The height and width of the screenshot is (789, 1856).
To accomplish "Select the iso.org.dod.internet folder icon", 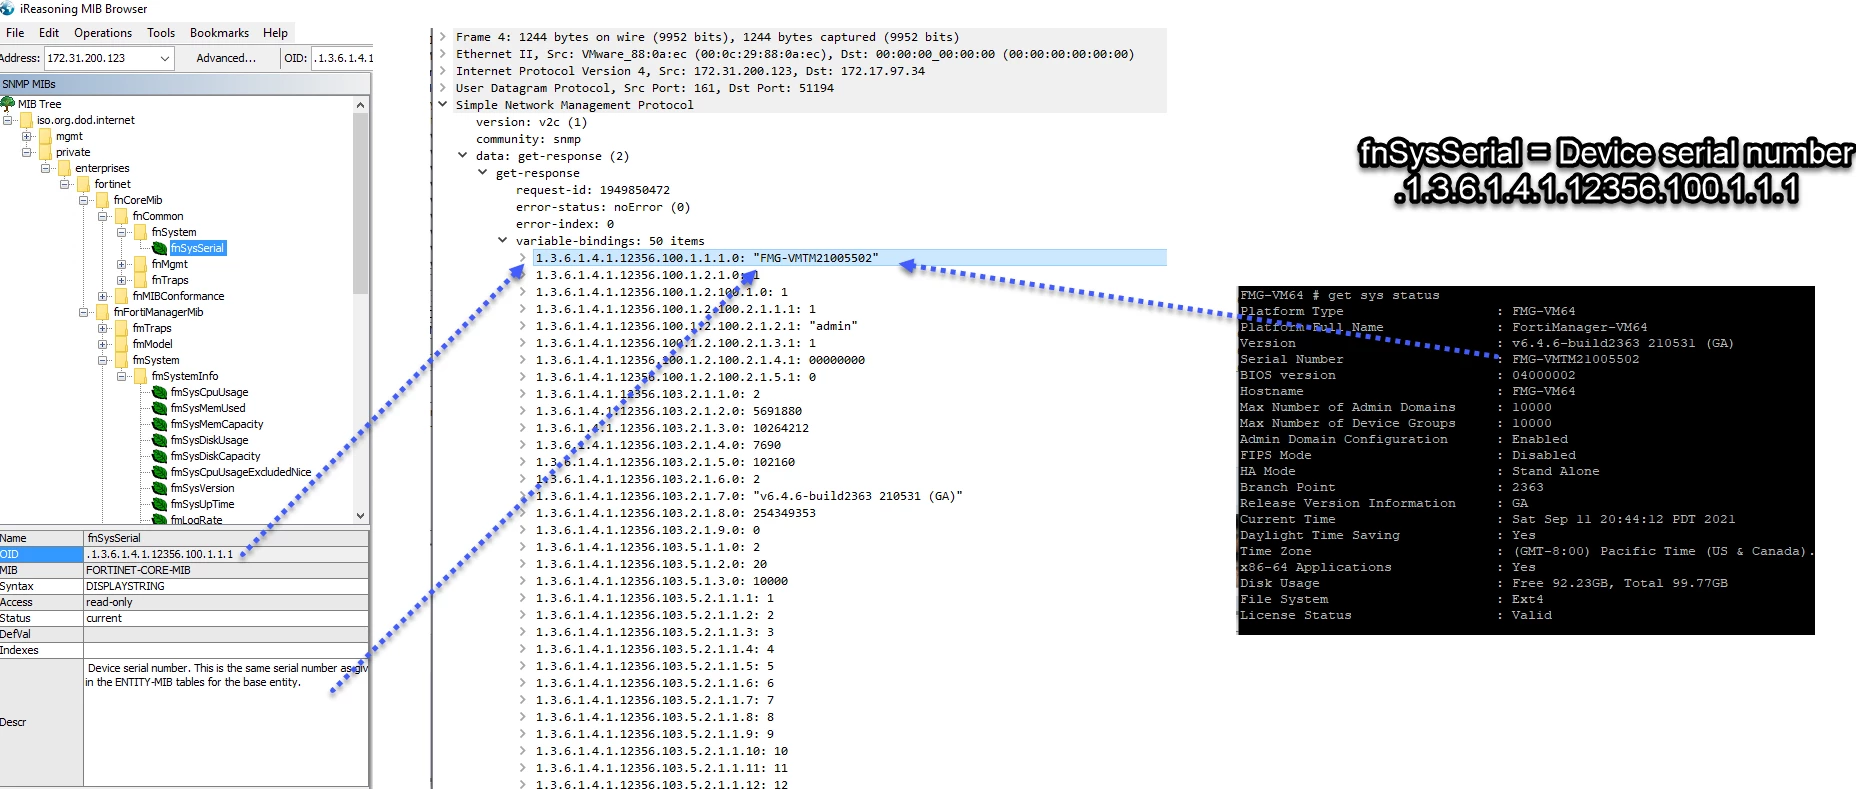I will (27, 120).
